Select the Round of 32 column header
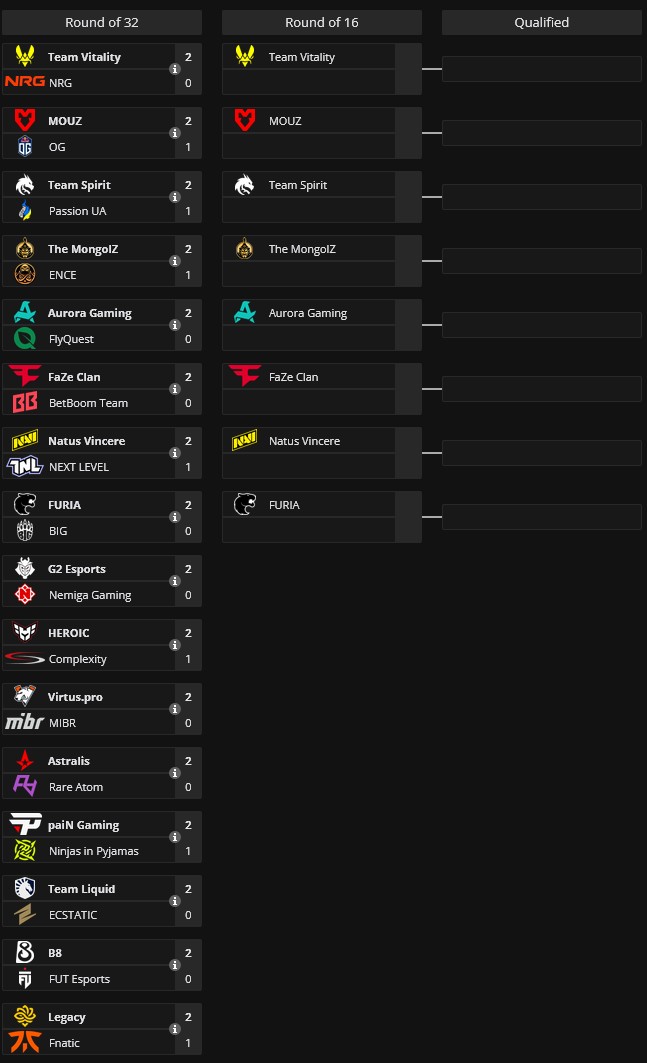Image resolution: width=647 pixels, height=1063 pixels. point(102,22)
